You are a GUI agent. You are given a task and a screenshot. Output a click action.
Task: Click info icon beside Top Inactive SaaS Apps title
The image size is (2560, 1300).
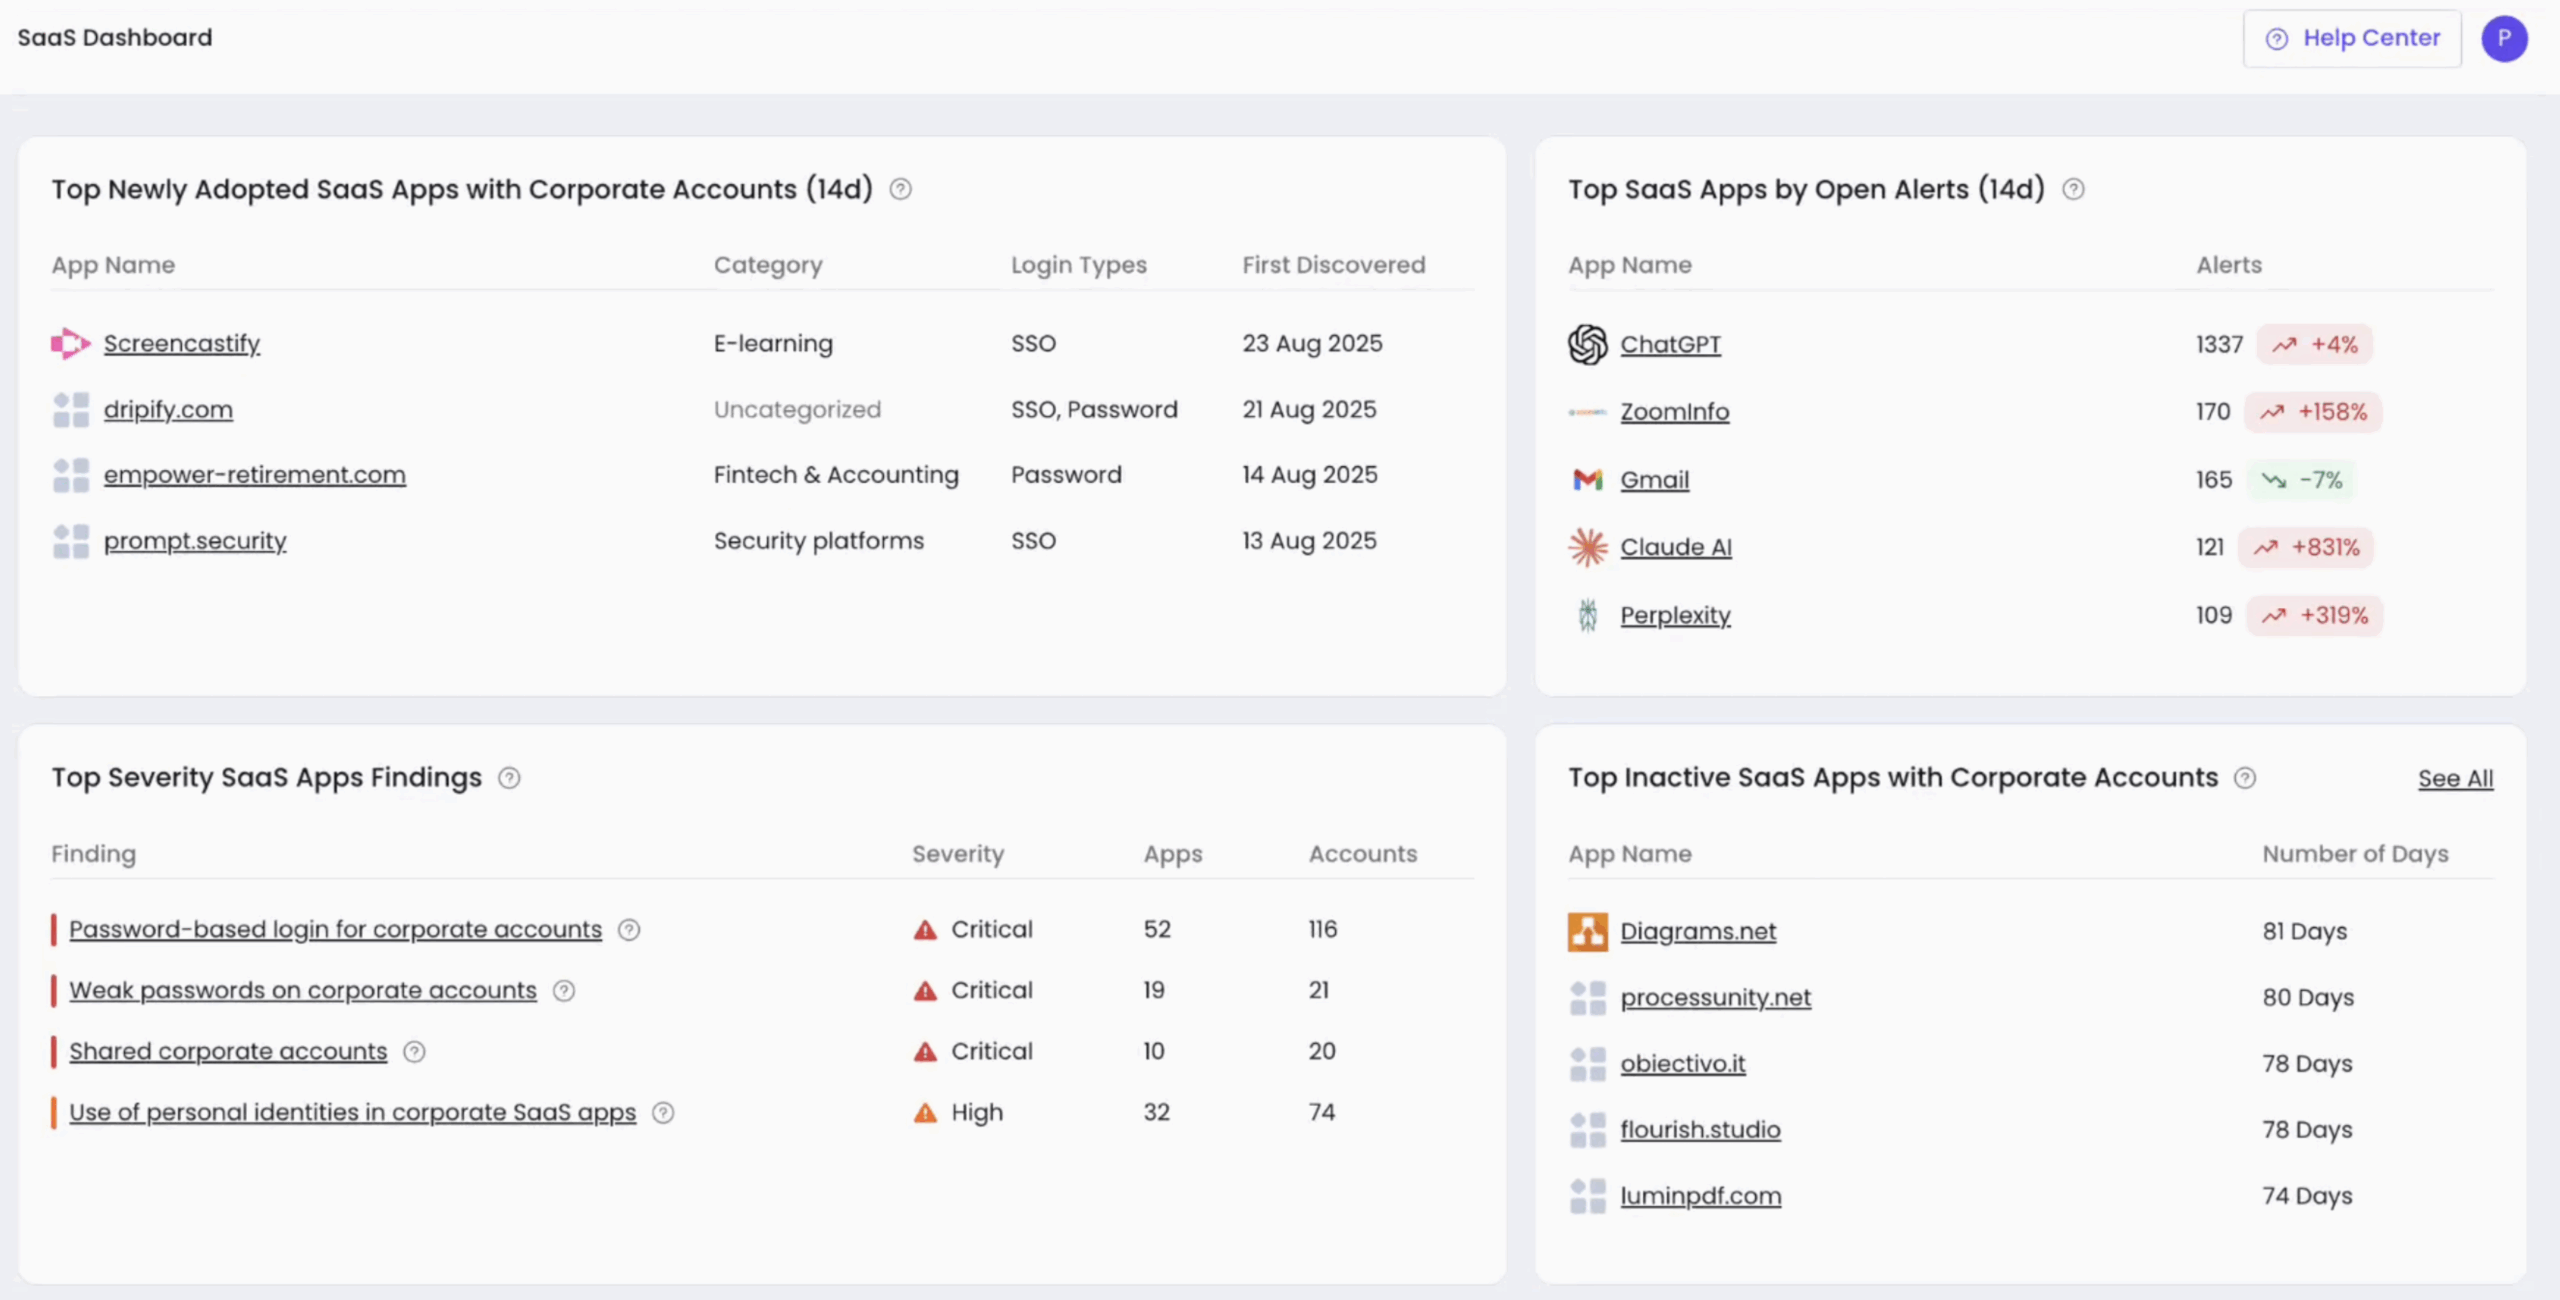(2245, 778)
